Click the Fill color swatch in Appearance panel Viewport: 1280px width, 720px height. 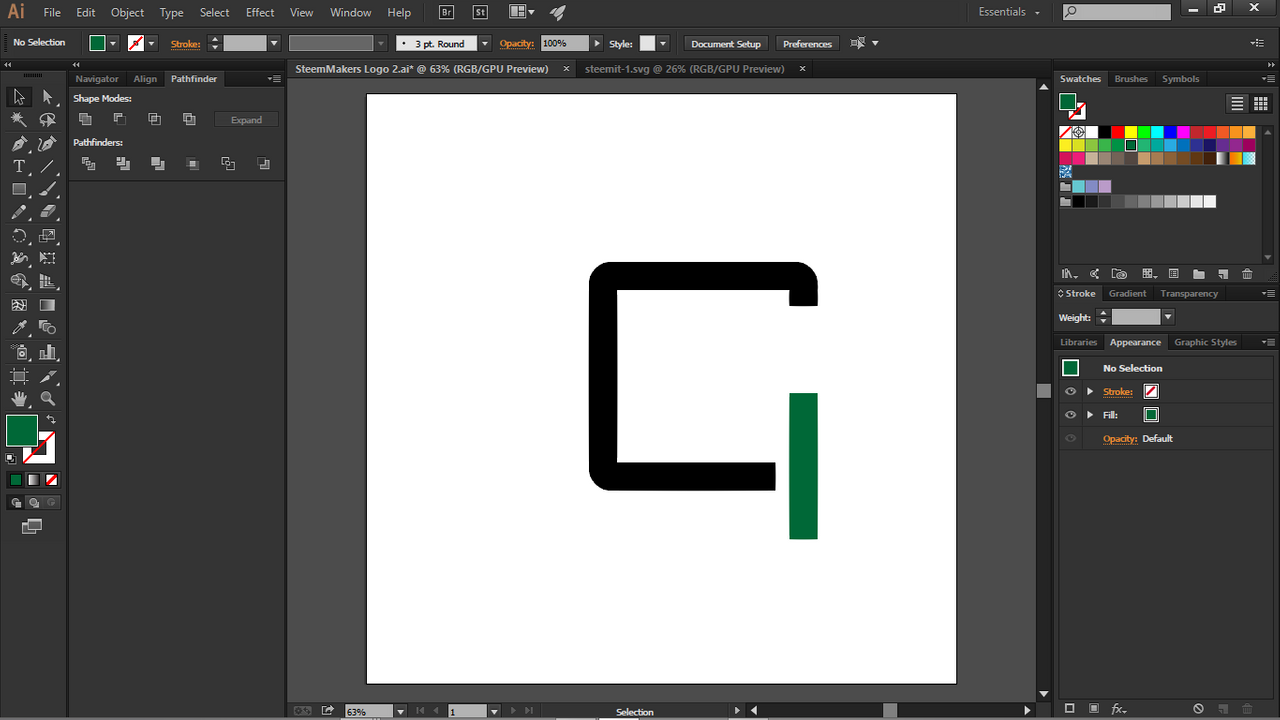click(1151, 415)
